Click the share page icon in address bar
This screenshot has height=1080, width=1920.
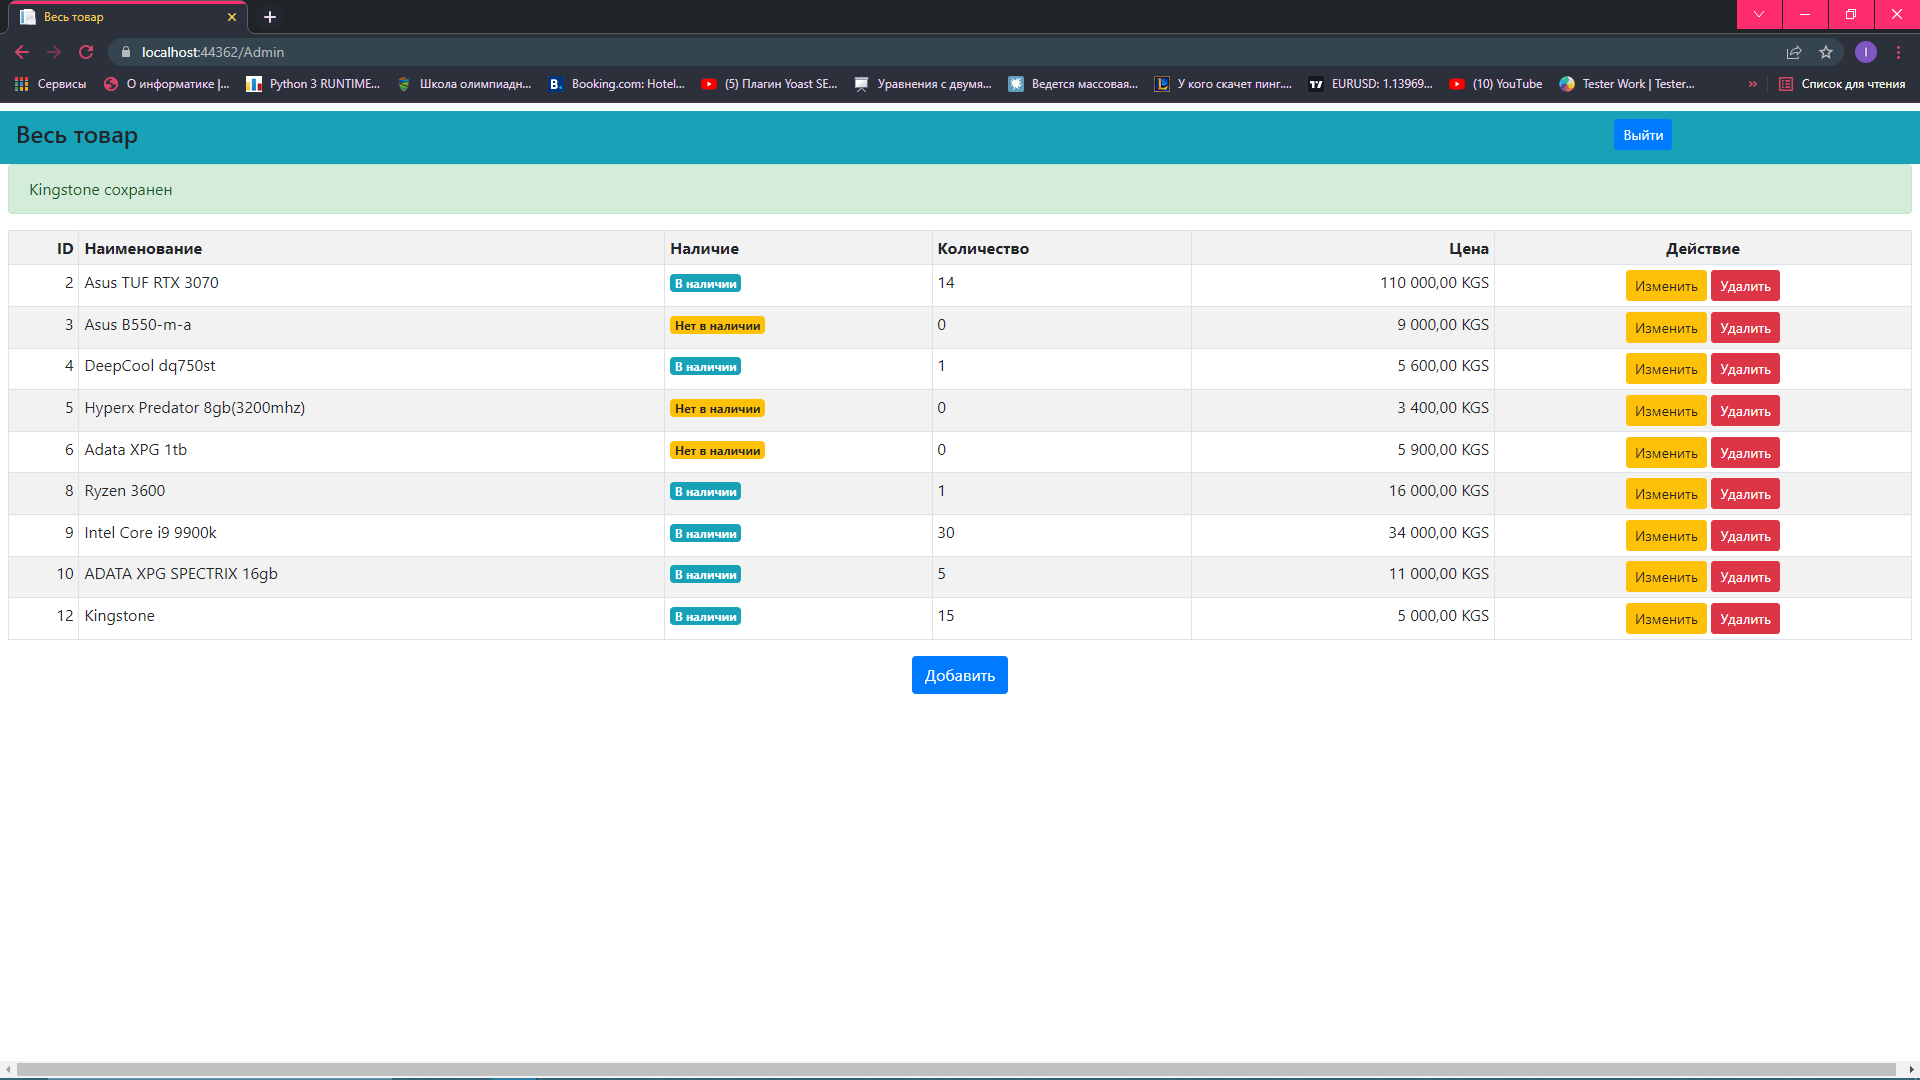pyautogui.click(x=1794, y=52)
